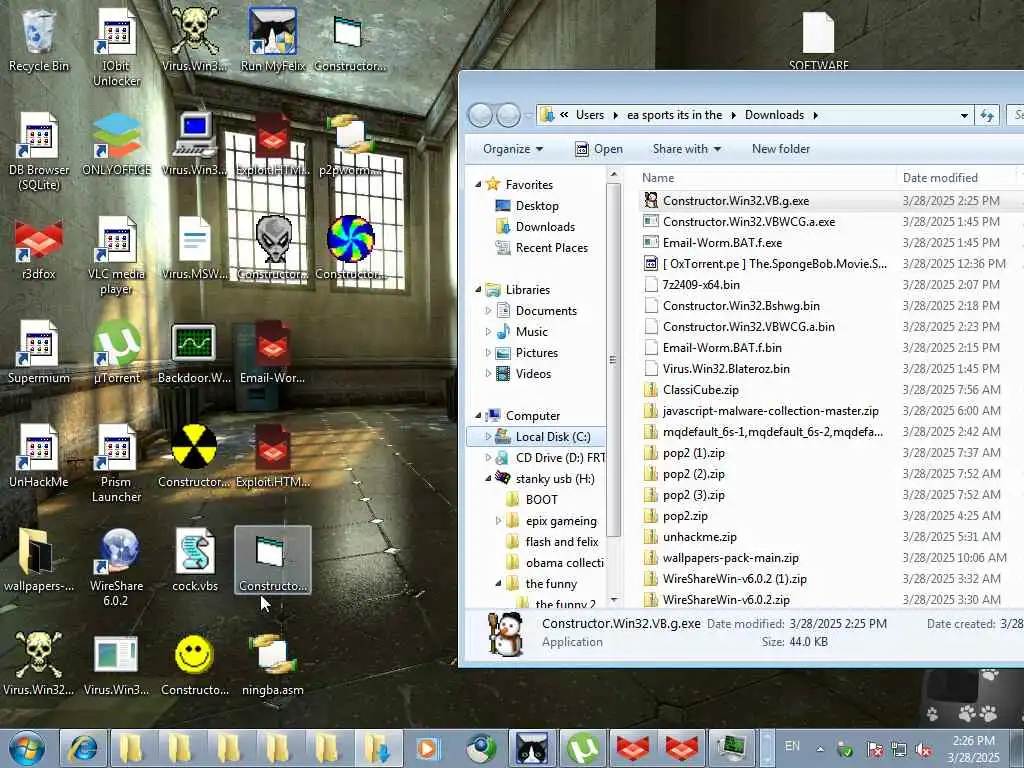Select Prism Launcher desktop icon
Viewport: 1024px width, 768px height.
(x=116, y=464)
